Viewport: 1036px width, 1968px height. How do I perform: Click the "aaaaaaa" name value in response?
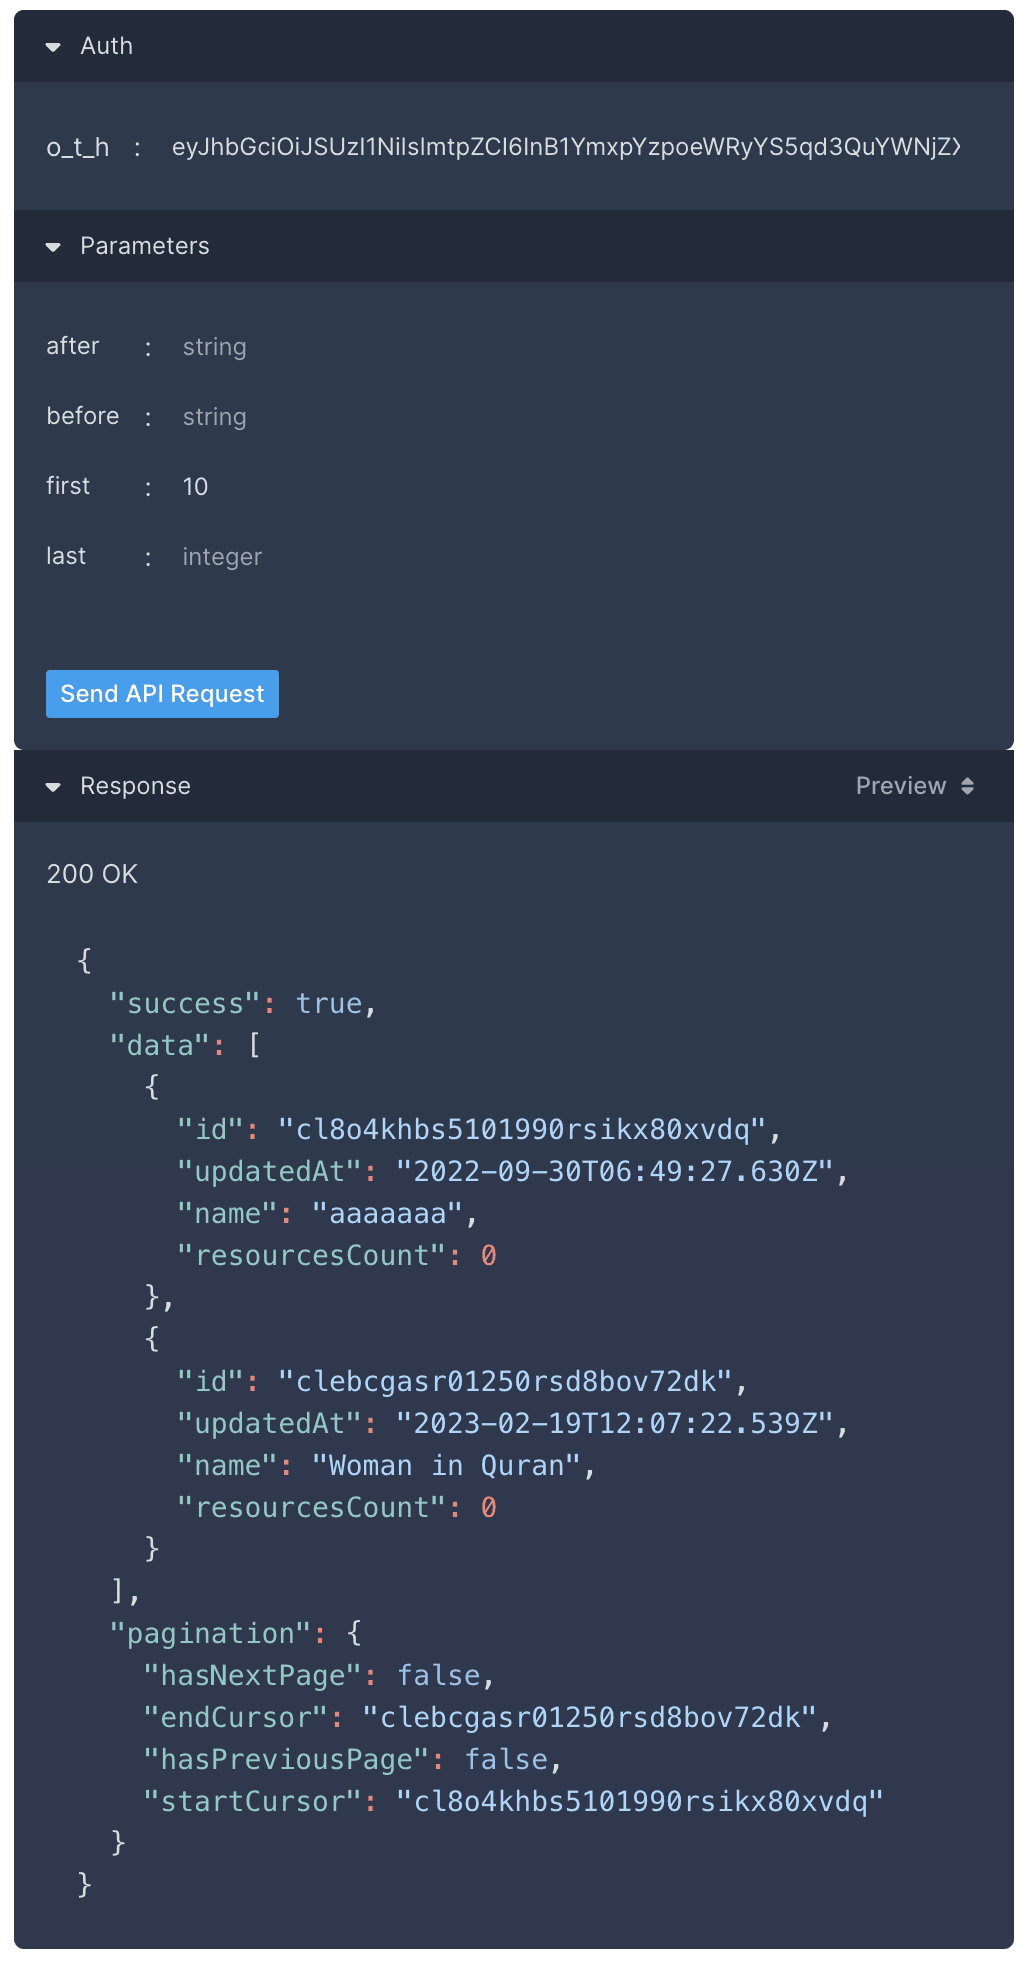coord(387,1214)
